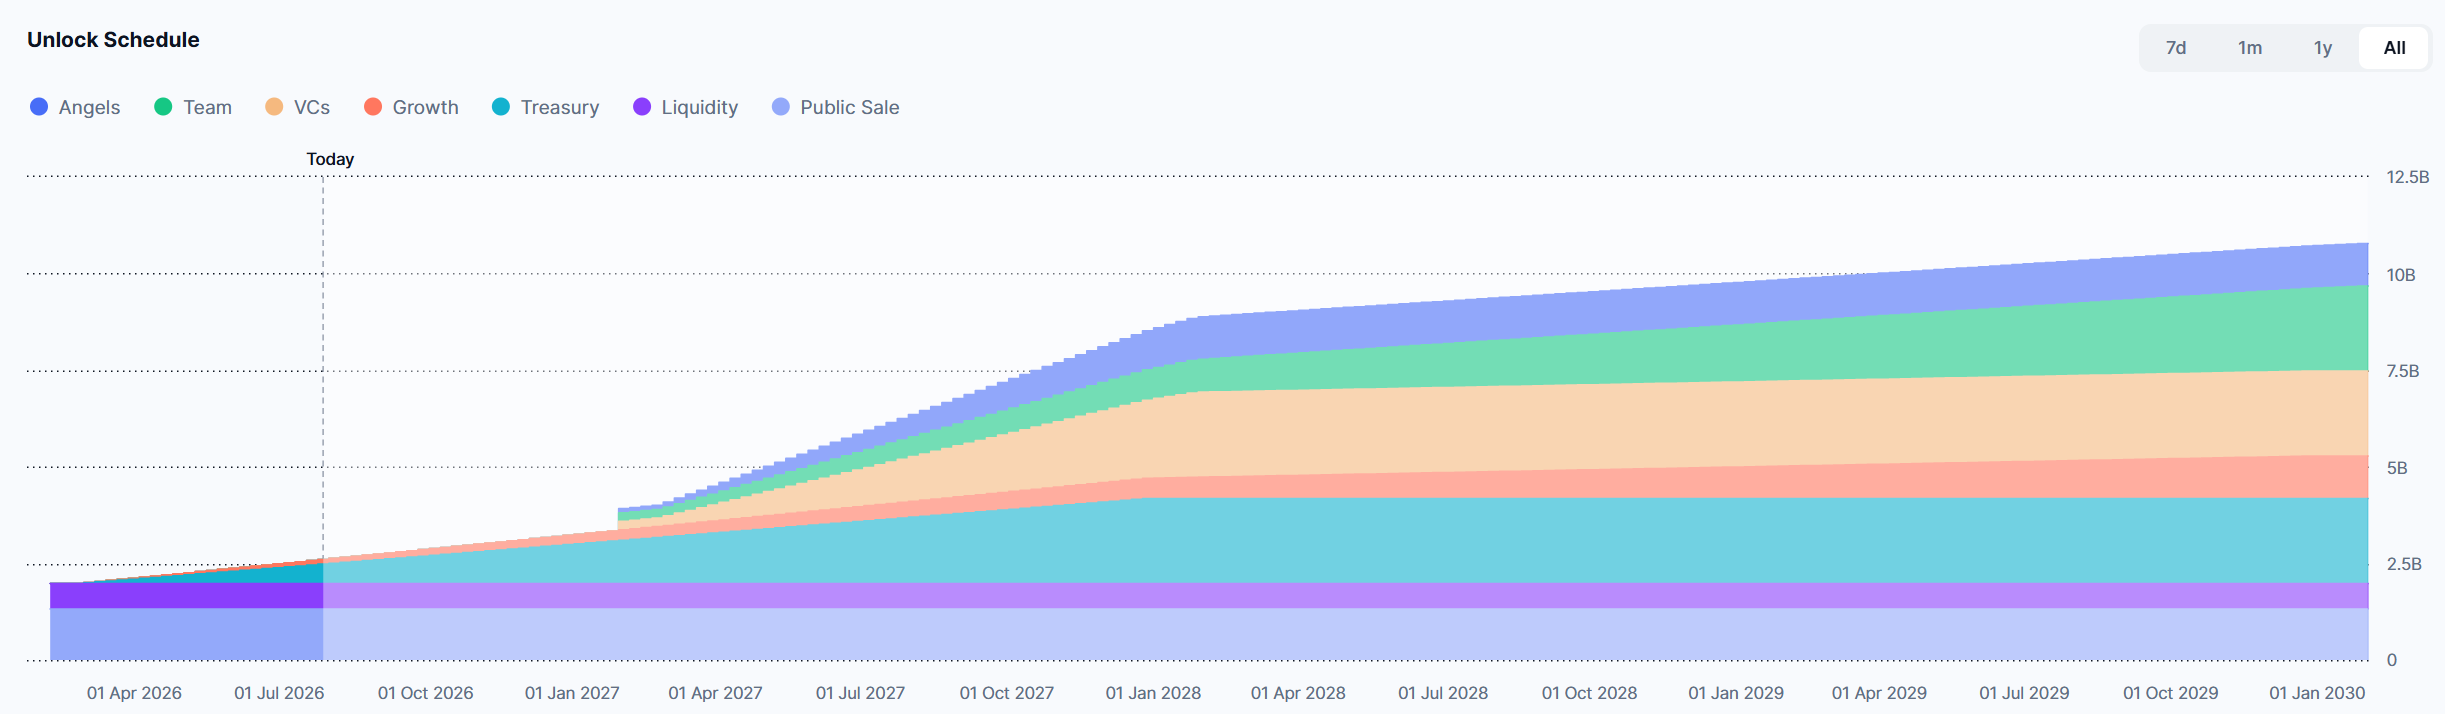Hide the Liquidity series via its label
Screen dimensions: 2445x714
(700, 107)
